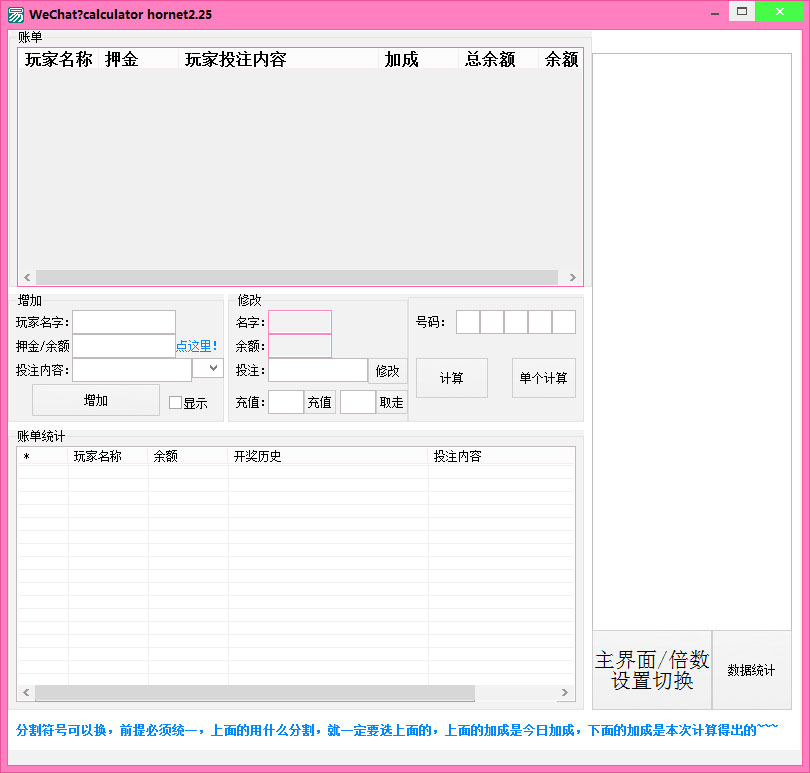810x773 pixels.
Task: Click the first 号码 digit box
Action: pyautogui.click(x=468, y=322)
